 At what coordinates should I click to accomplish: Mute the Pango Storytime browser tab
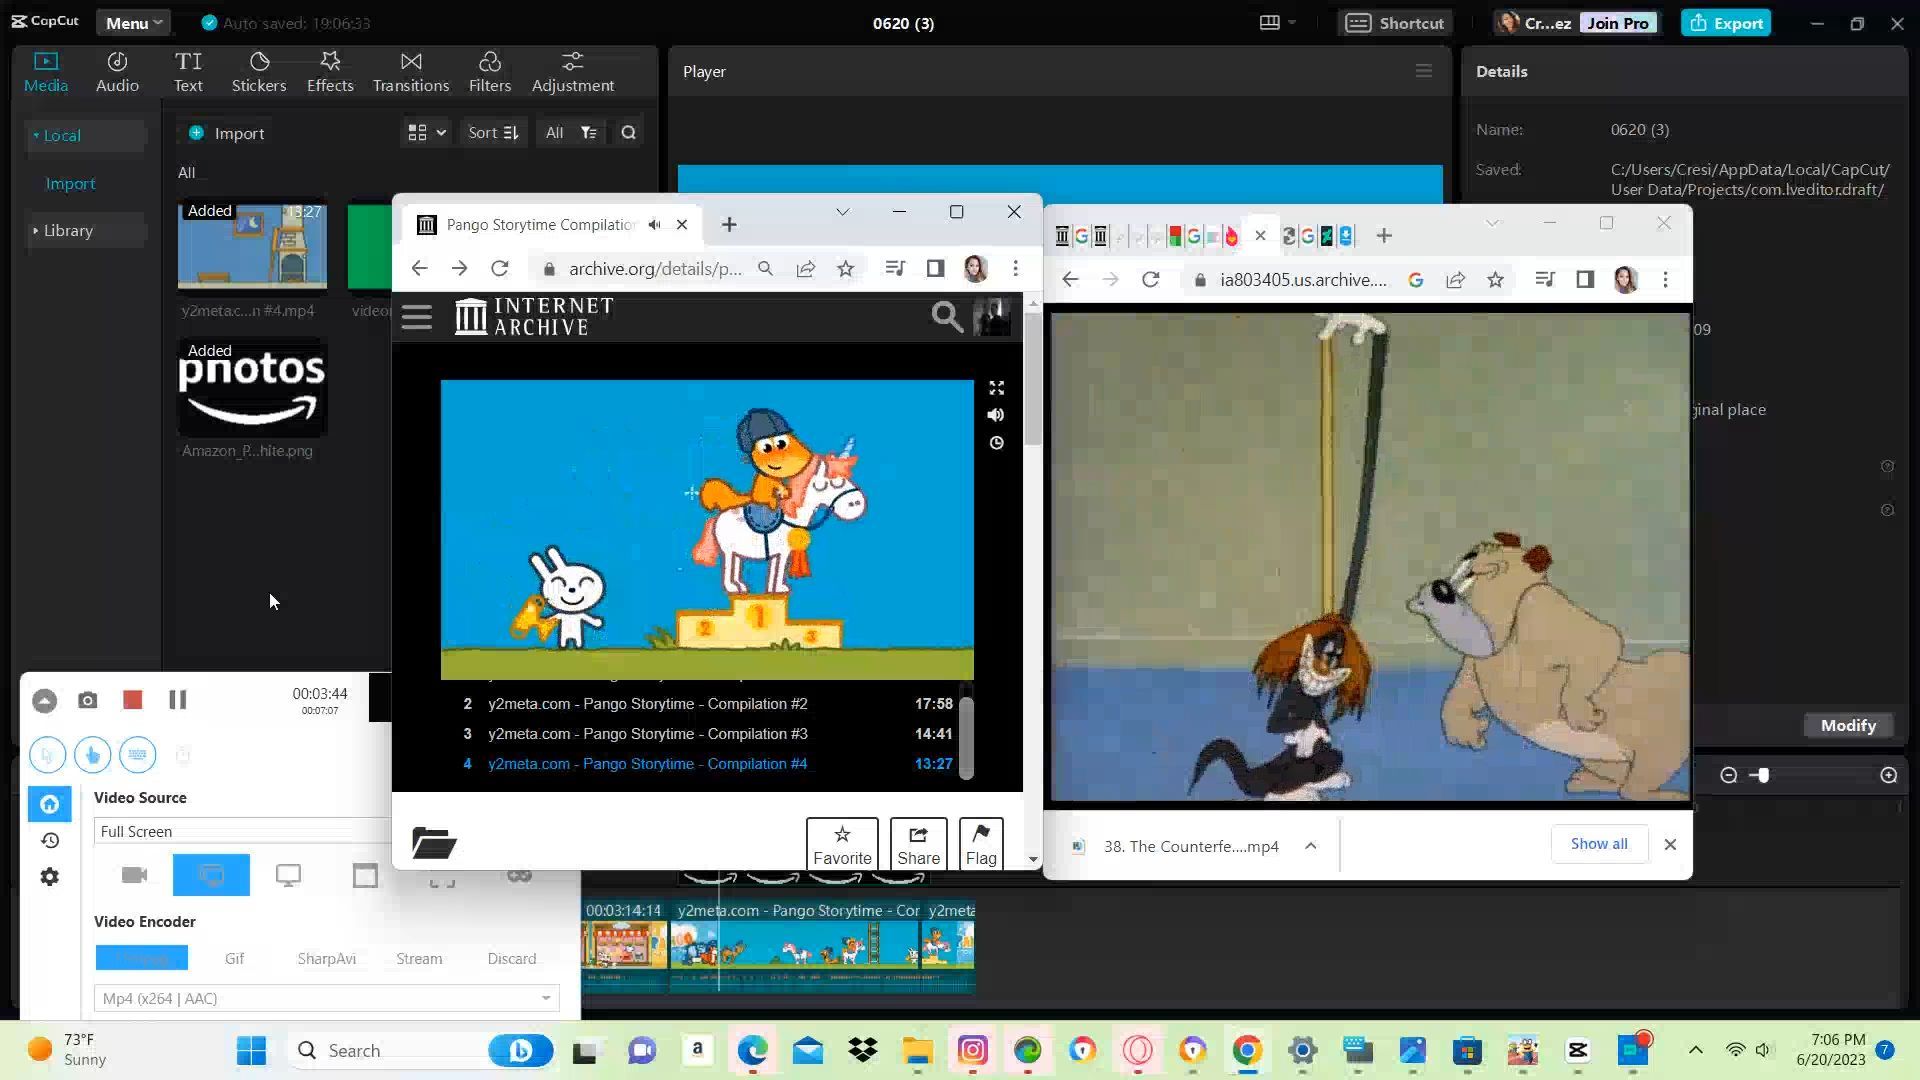point(654,224)
